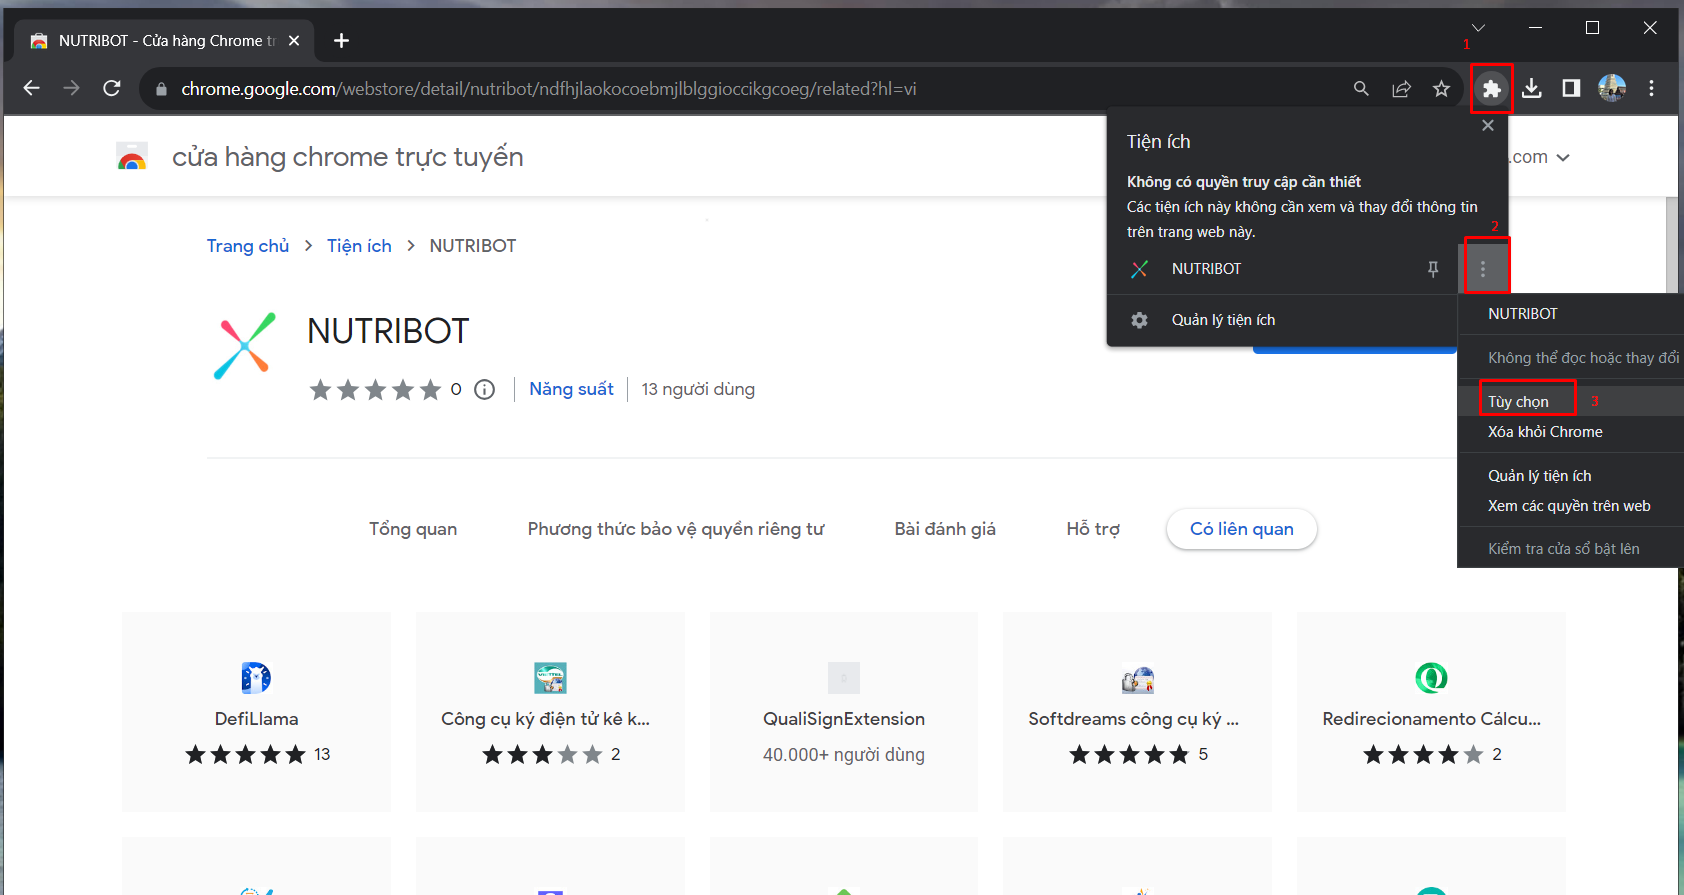The width and height of the screenshot is (1684, 895).
Task: Click the search magnifier in address bar
Action: 1361,89
